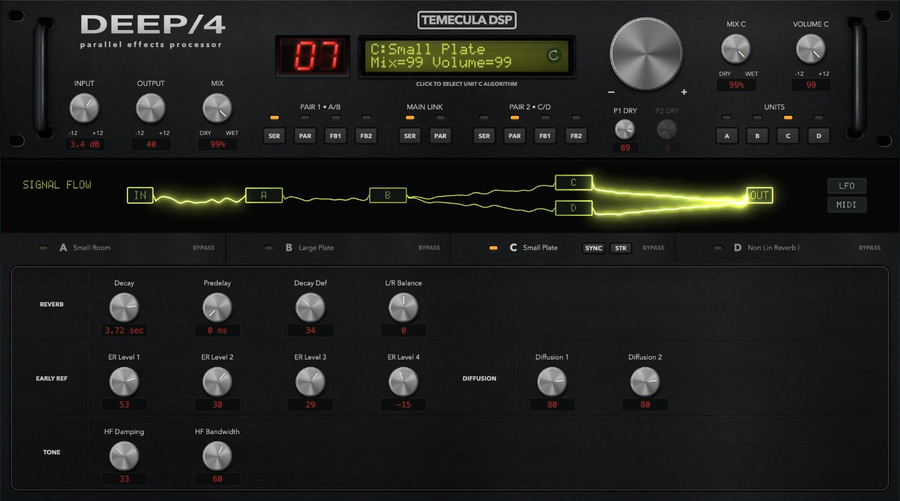Click the plus sign below data wheel
This screenshot has width=900, height=501.
coord(684,92)
